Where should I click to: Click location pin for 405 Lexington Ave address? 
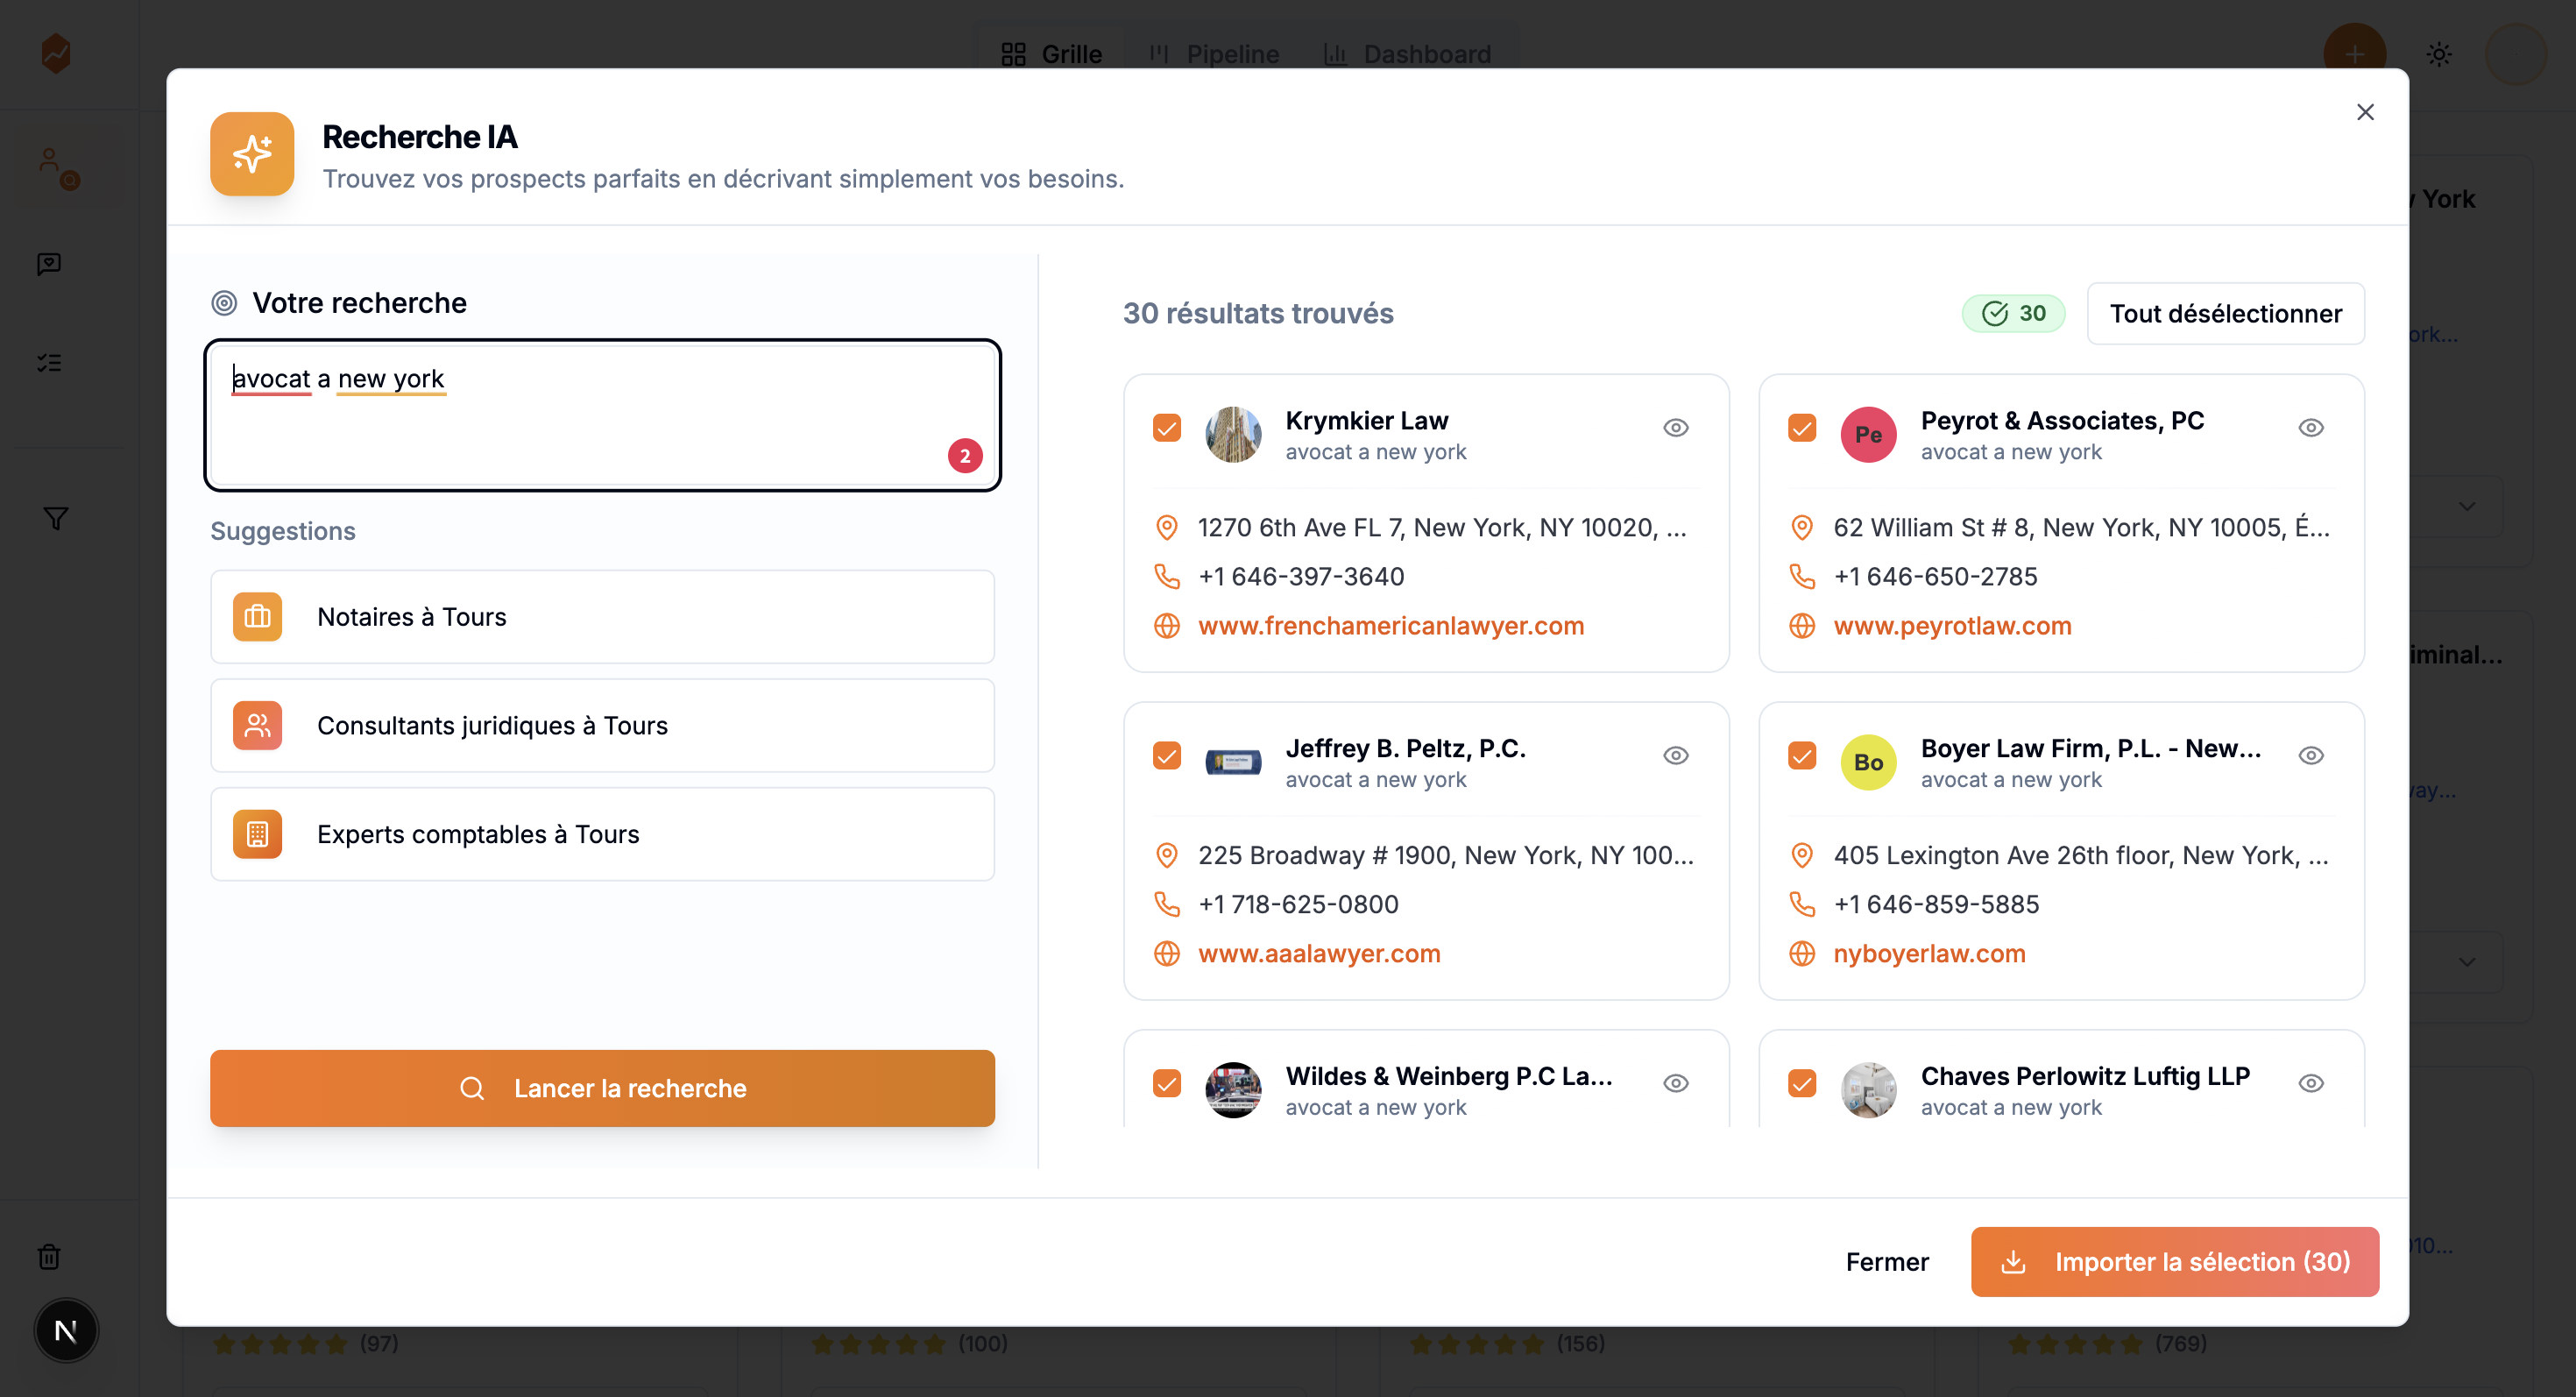1801,856
